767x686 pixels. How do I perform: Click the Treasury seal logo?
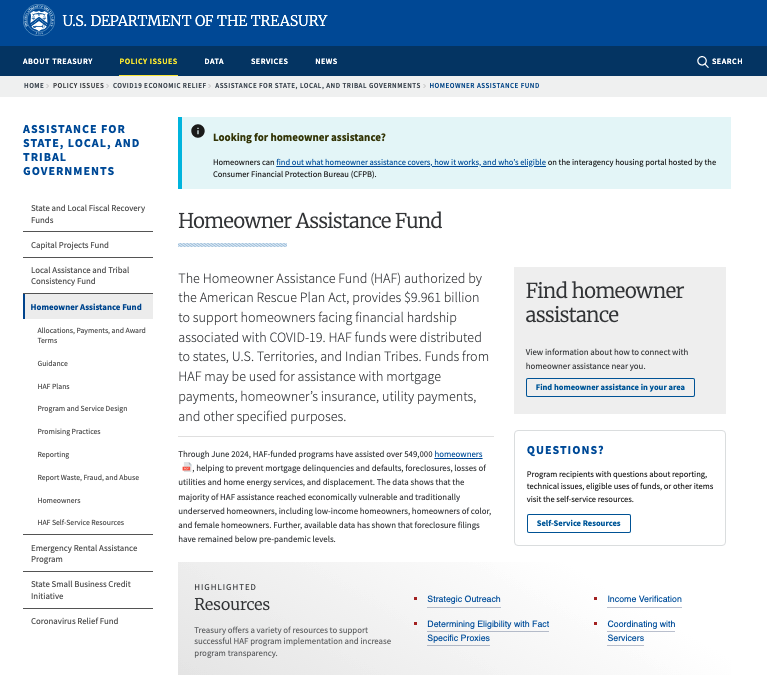[39, 20]
